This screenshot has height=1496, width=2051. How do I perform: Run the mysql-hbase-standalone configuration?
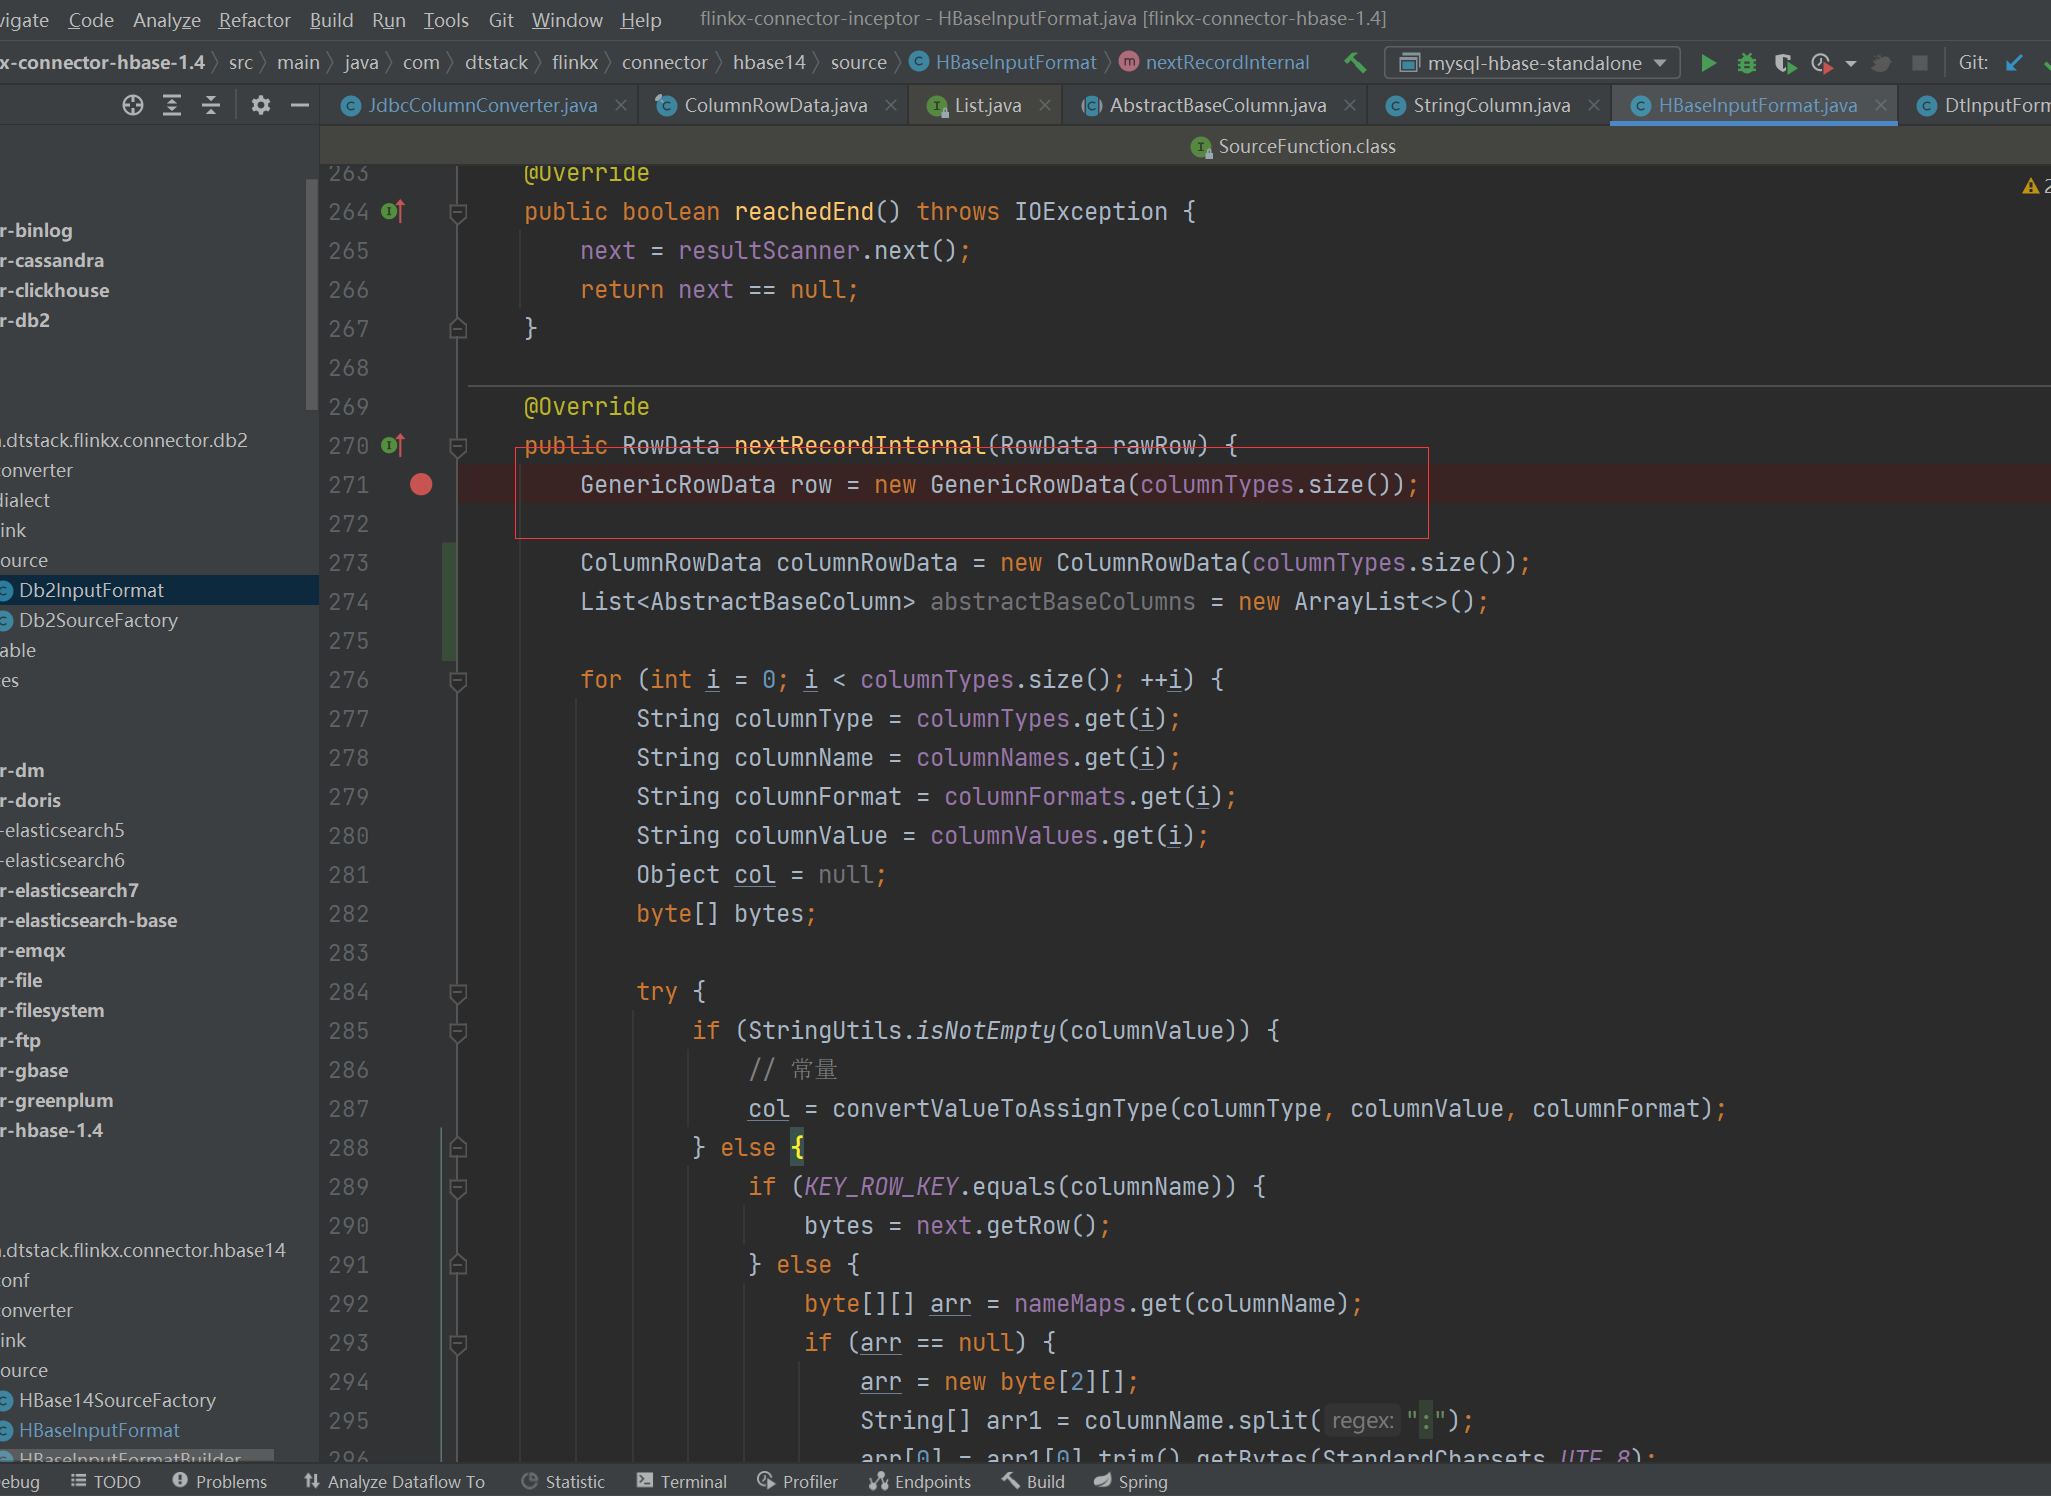[x=1709, y=62]
